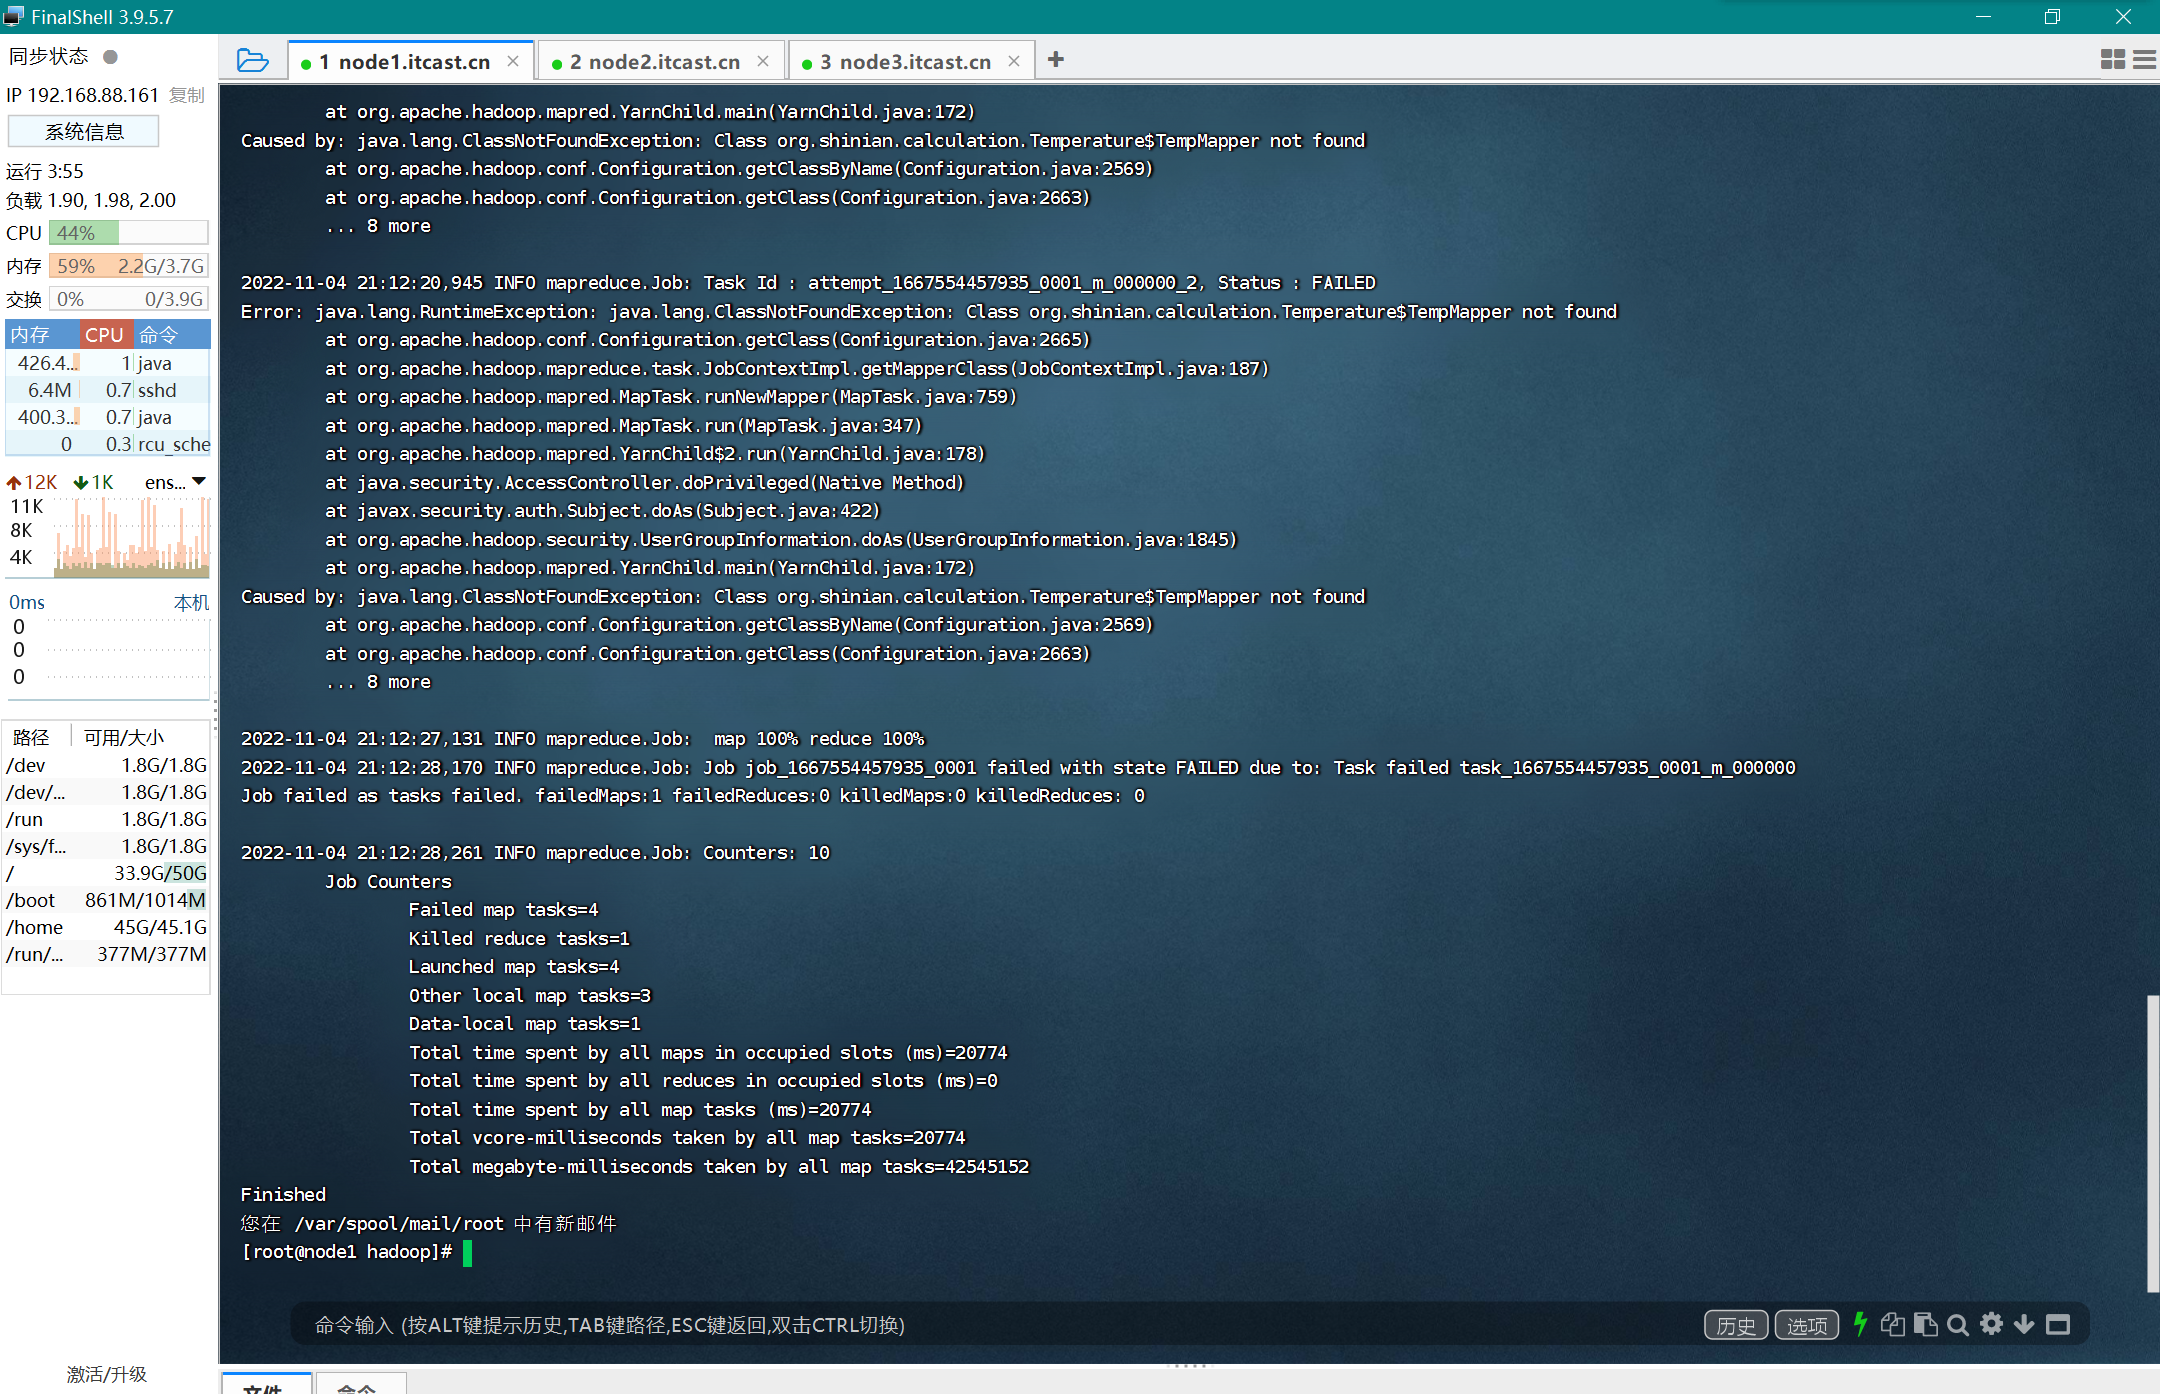Image resolution: width=2160 pixels, height=1394 pixels.
Task: Click the paste icon in command bar
Action: (1925, 1325)
